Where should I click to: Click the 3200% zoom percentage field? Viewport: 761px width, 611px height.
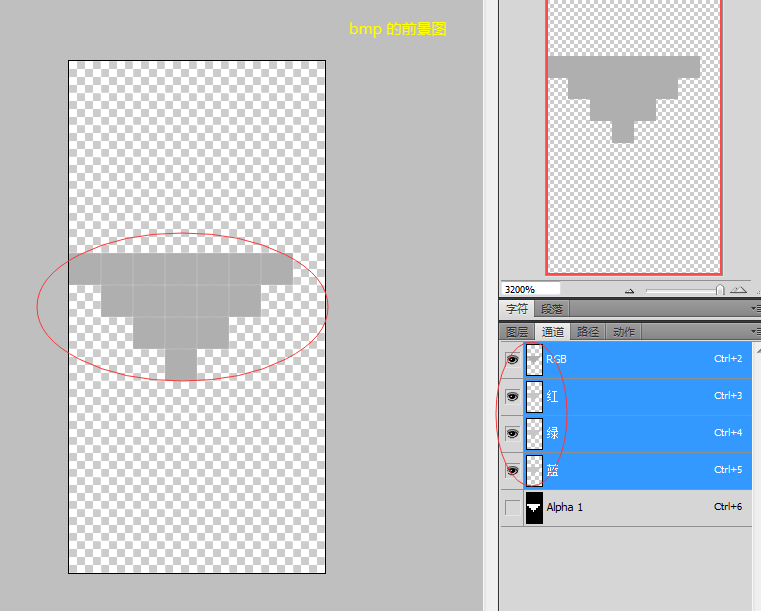click(x=530, y=289)
